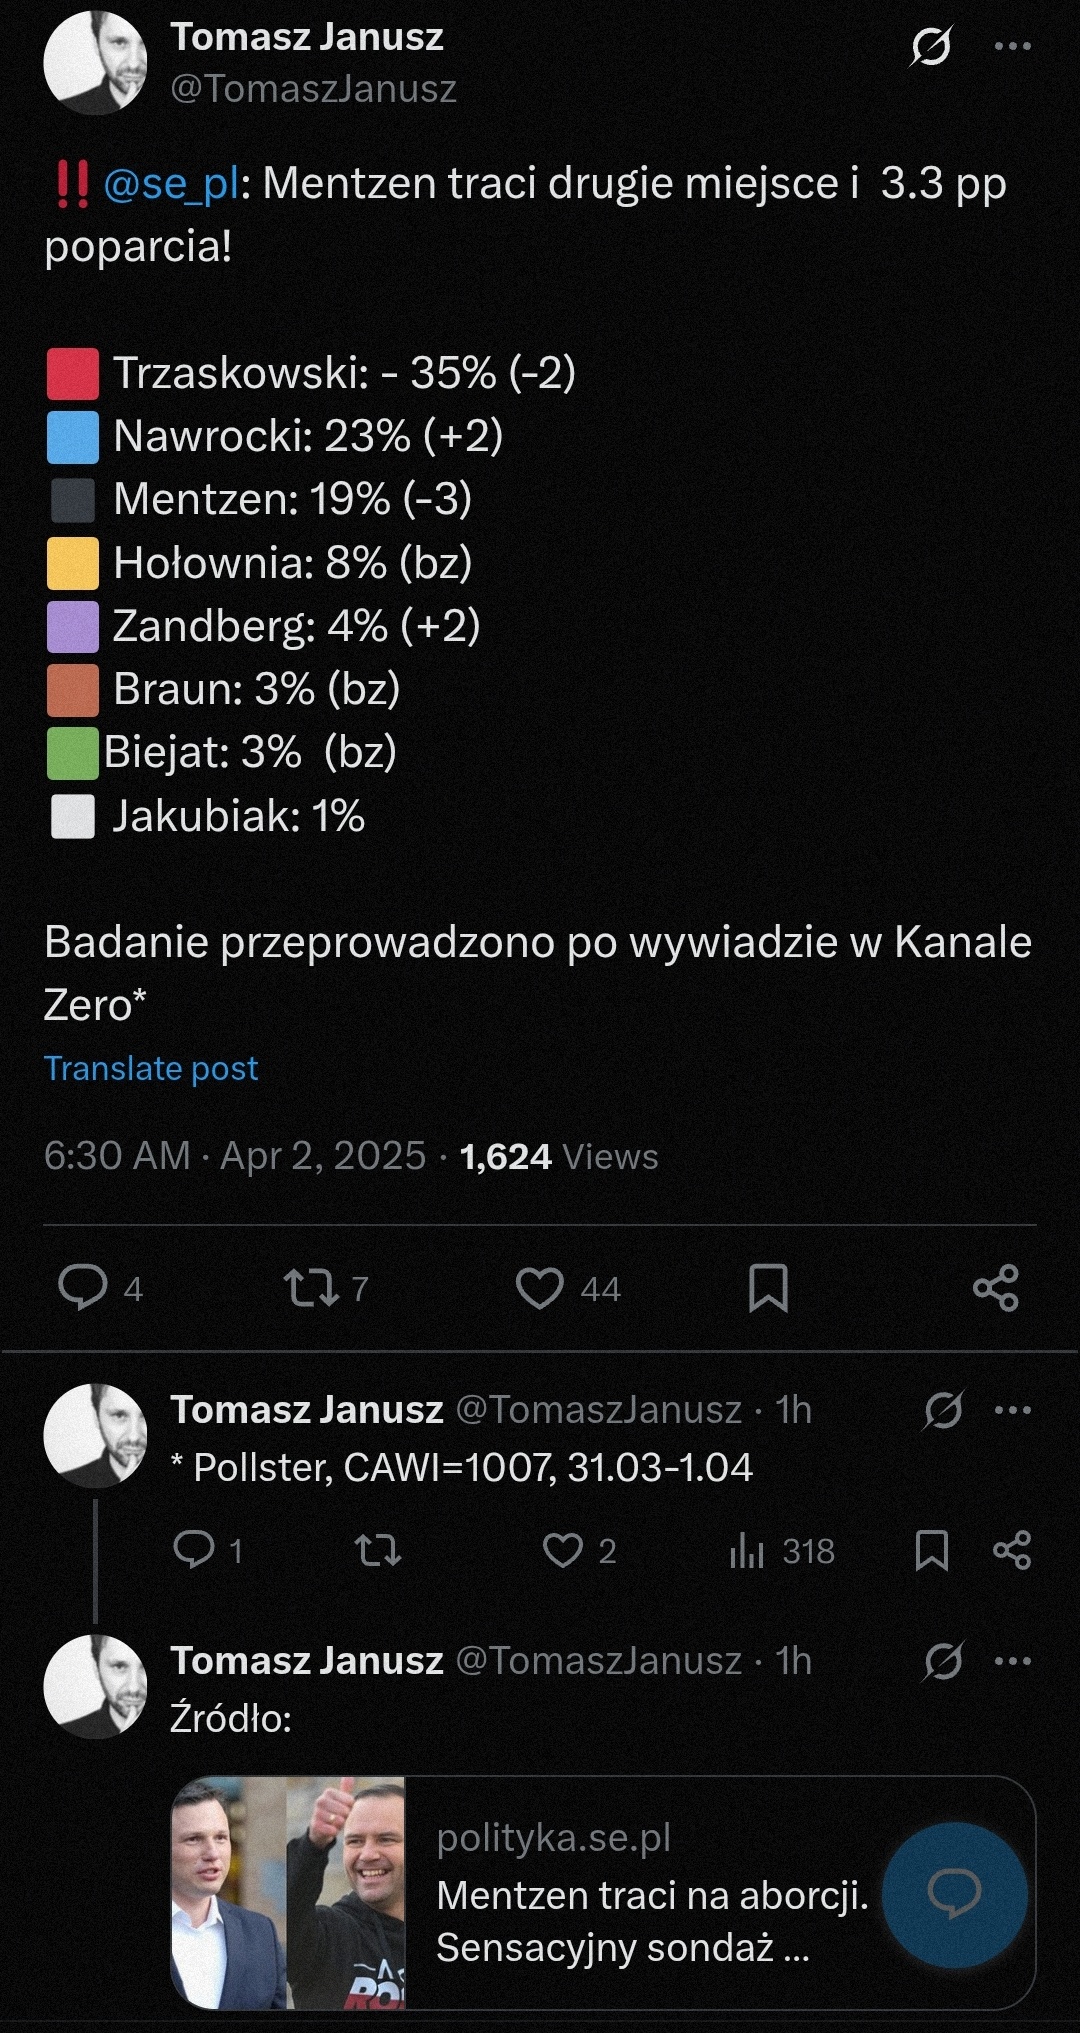Like the main post with 44 likes
This screenshot has width=1080, height=2033.
point(540,1289)
